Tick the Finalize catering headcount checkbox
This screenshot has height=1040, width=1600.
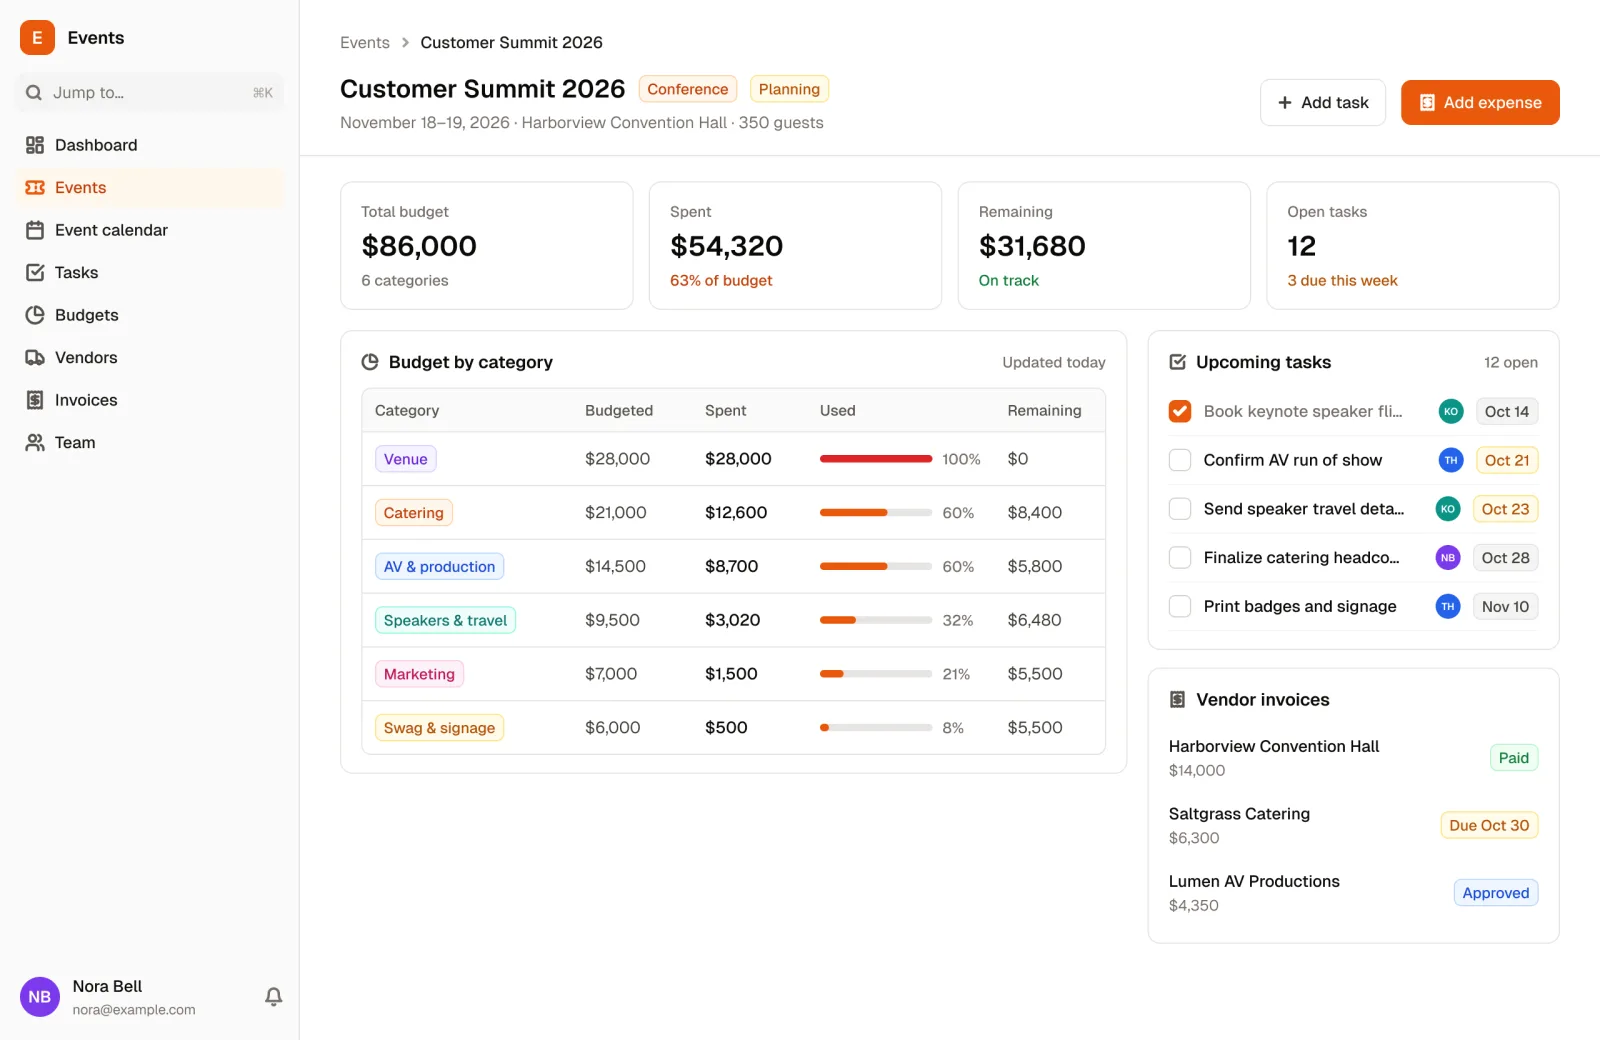point(1180,558)
